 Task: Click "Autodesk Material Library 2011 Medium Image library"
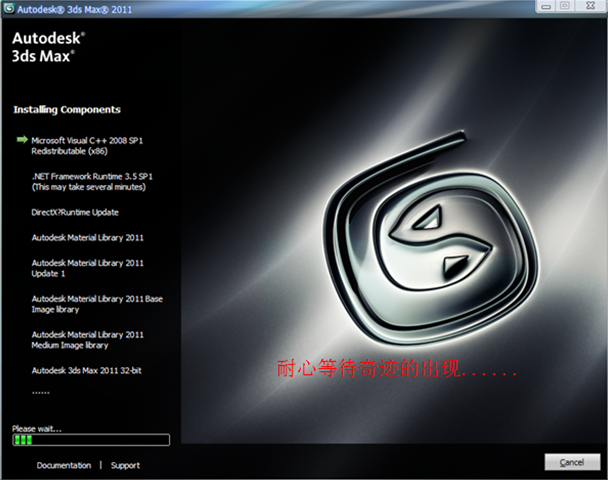pos(88,340)
